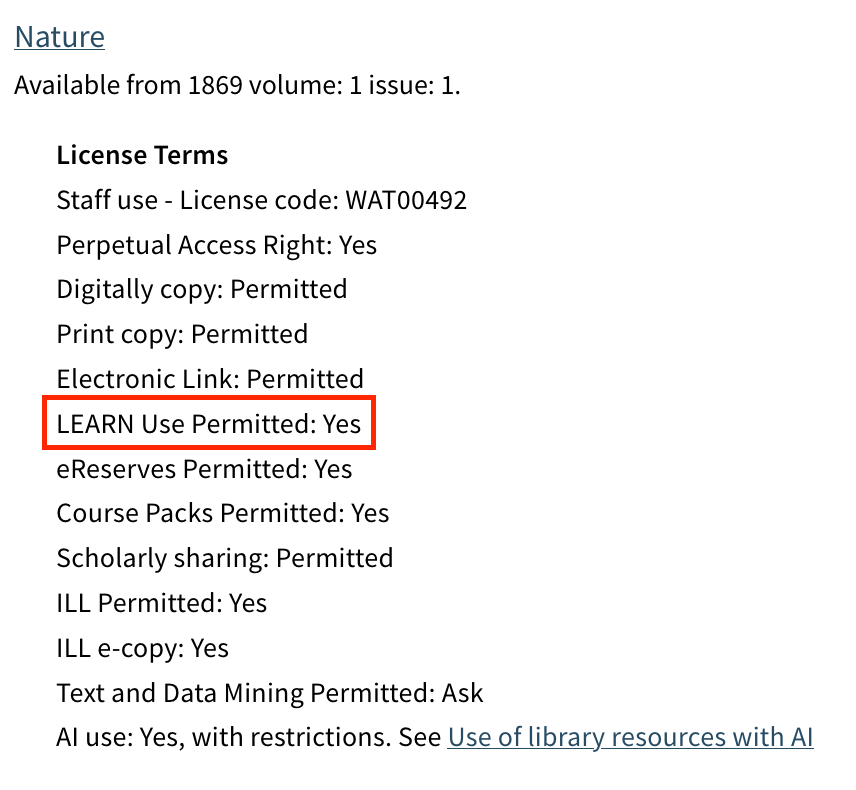This screenshot has width=856, height=790.
Task: Select the WAT00492 license code
Action: (406, 201)
